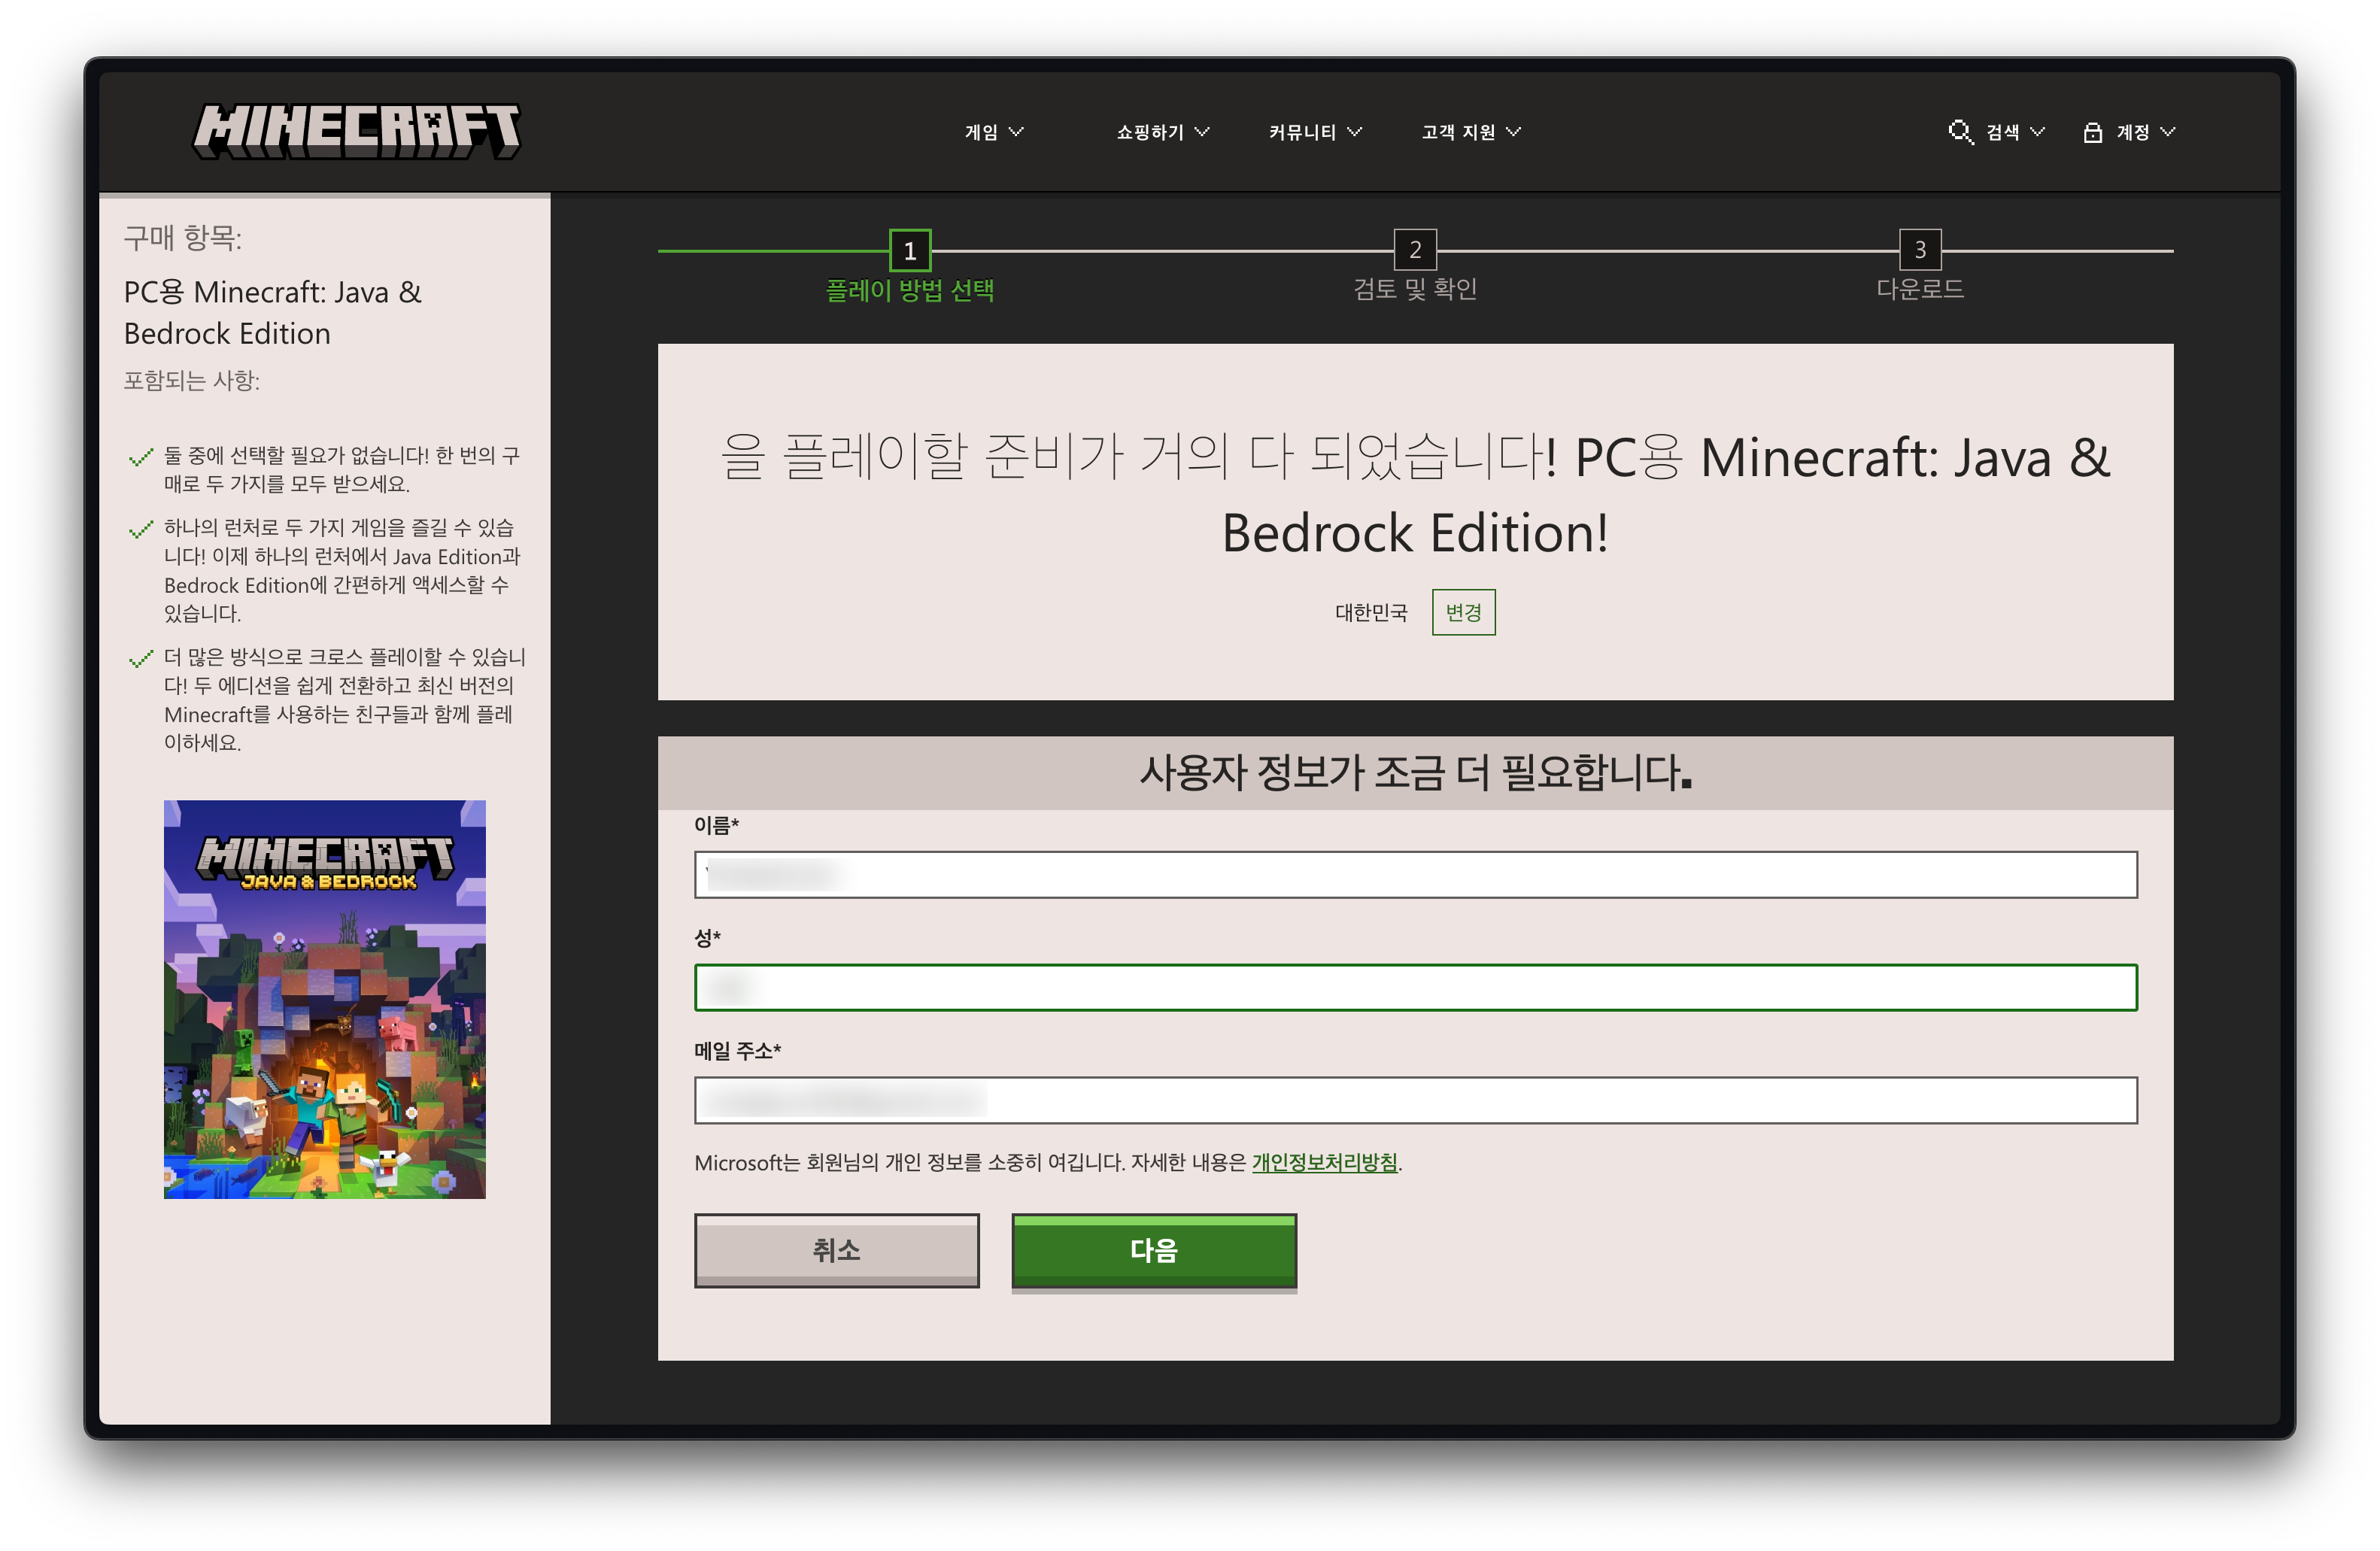Click the 사용자 정보가 조금 더 필요합니다 heading

click(x=1415, y=773)
